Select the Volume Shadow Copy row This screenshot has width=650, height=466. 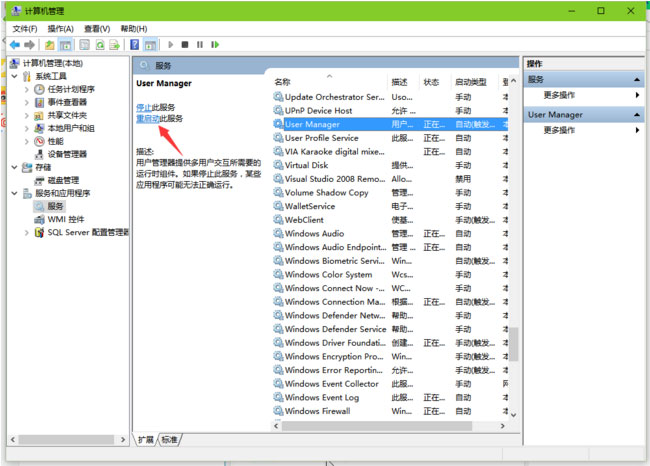coord(390,192)
